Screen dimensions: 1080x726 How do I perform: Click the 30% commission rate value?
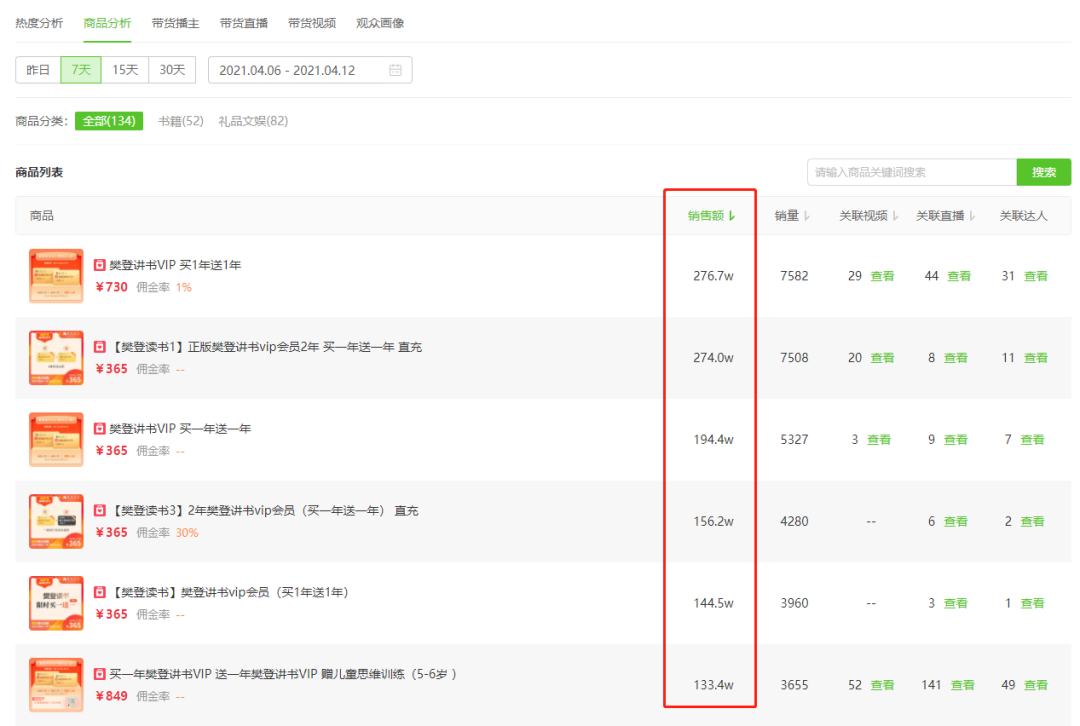(187, 533)
